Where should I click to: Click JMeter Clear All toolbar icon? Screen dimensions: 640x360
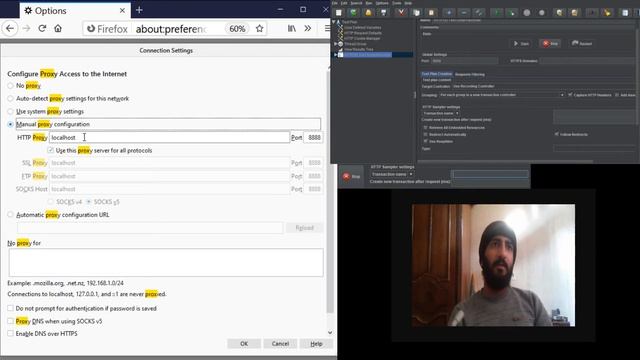[x=575, y=13]
